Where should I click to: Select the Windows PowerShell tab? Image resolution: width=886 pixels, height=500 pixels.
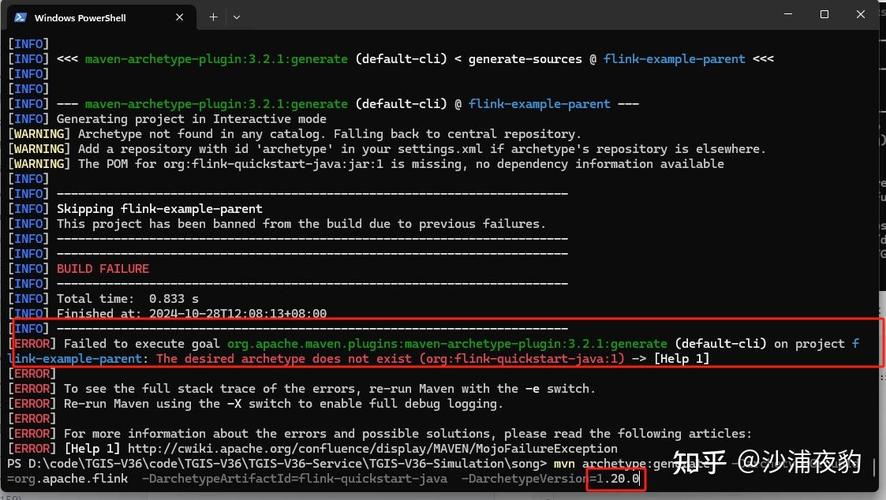tap(102, 18)
